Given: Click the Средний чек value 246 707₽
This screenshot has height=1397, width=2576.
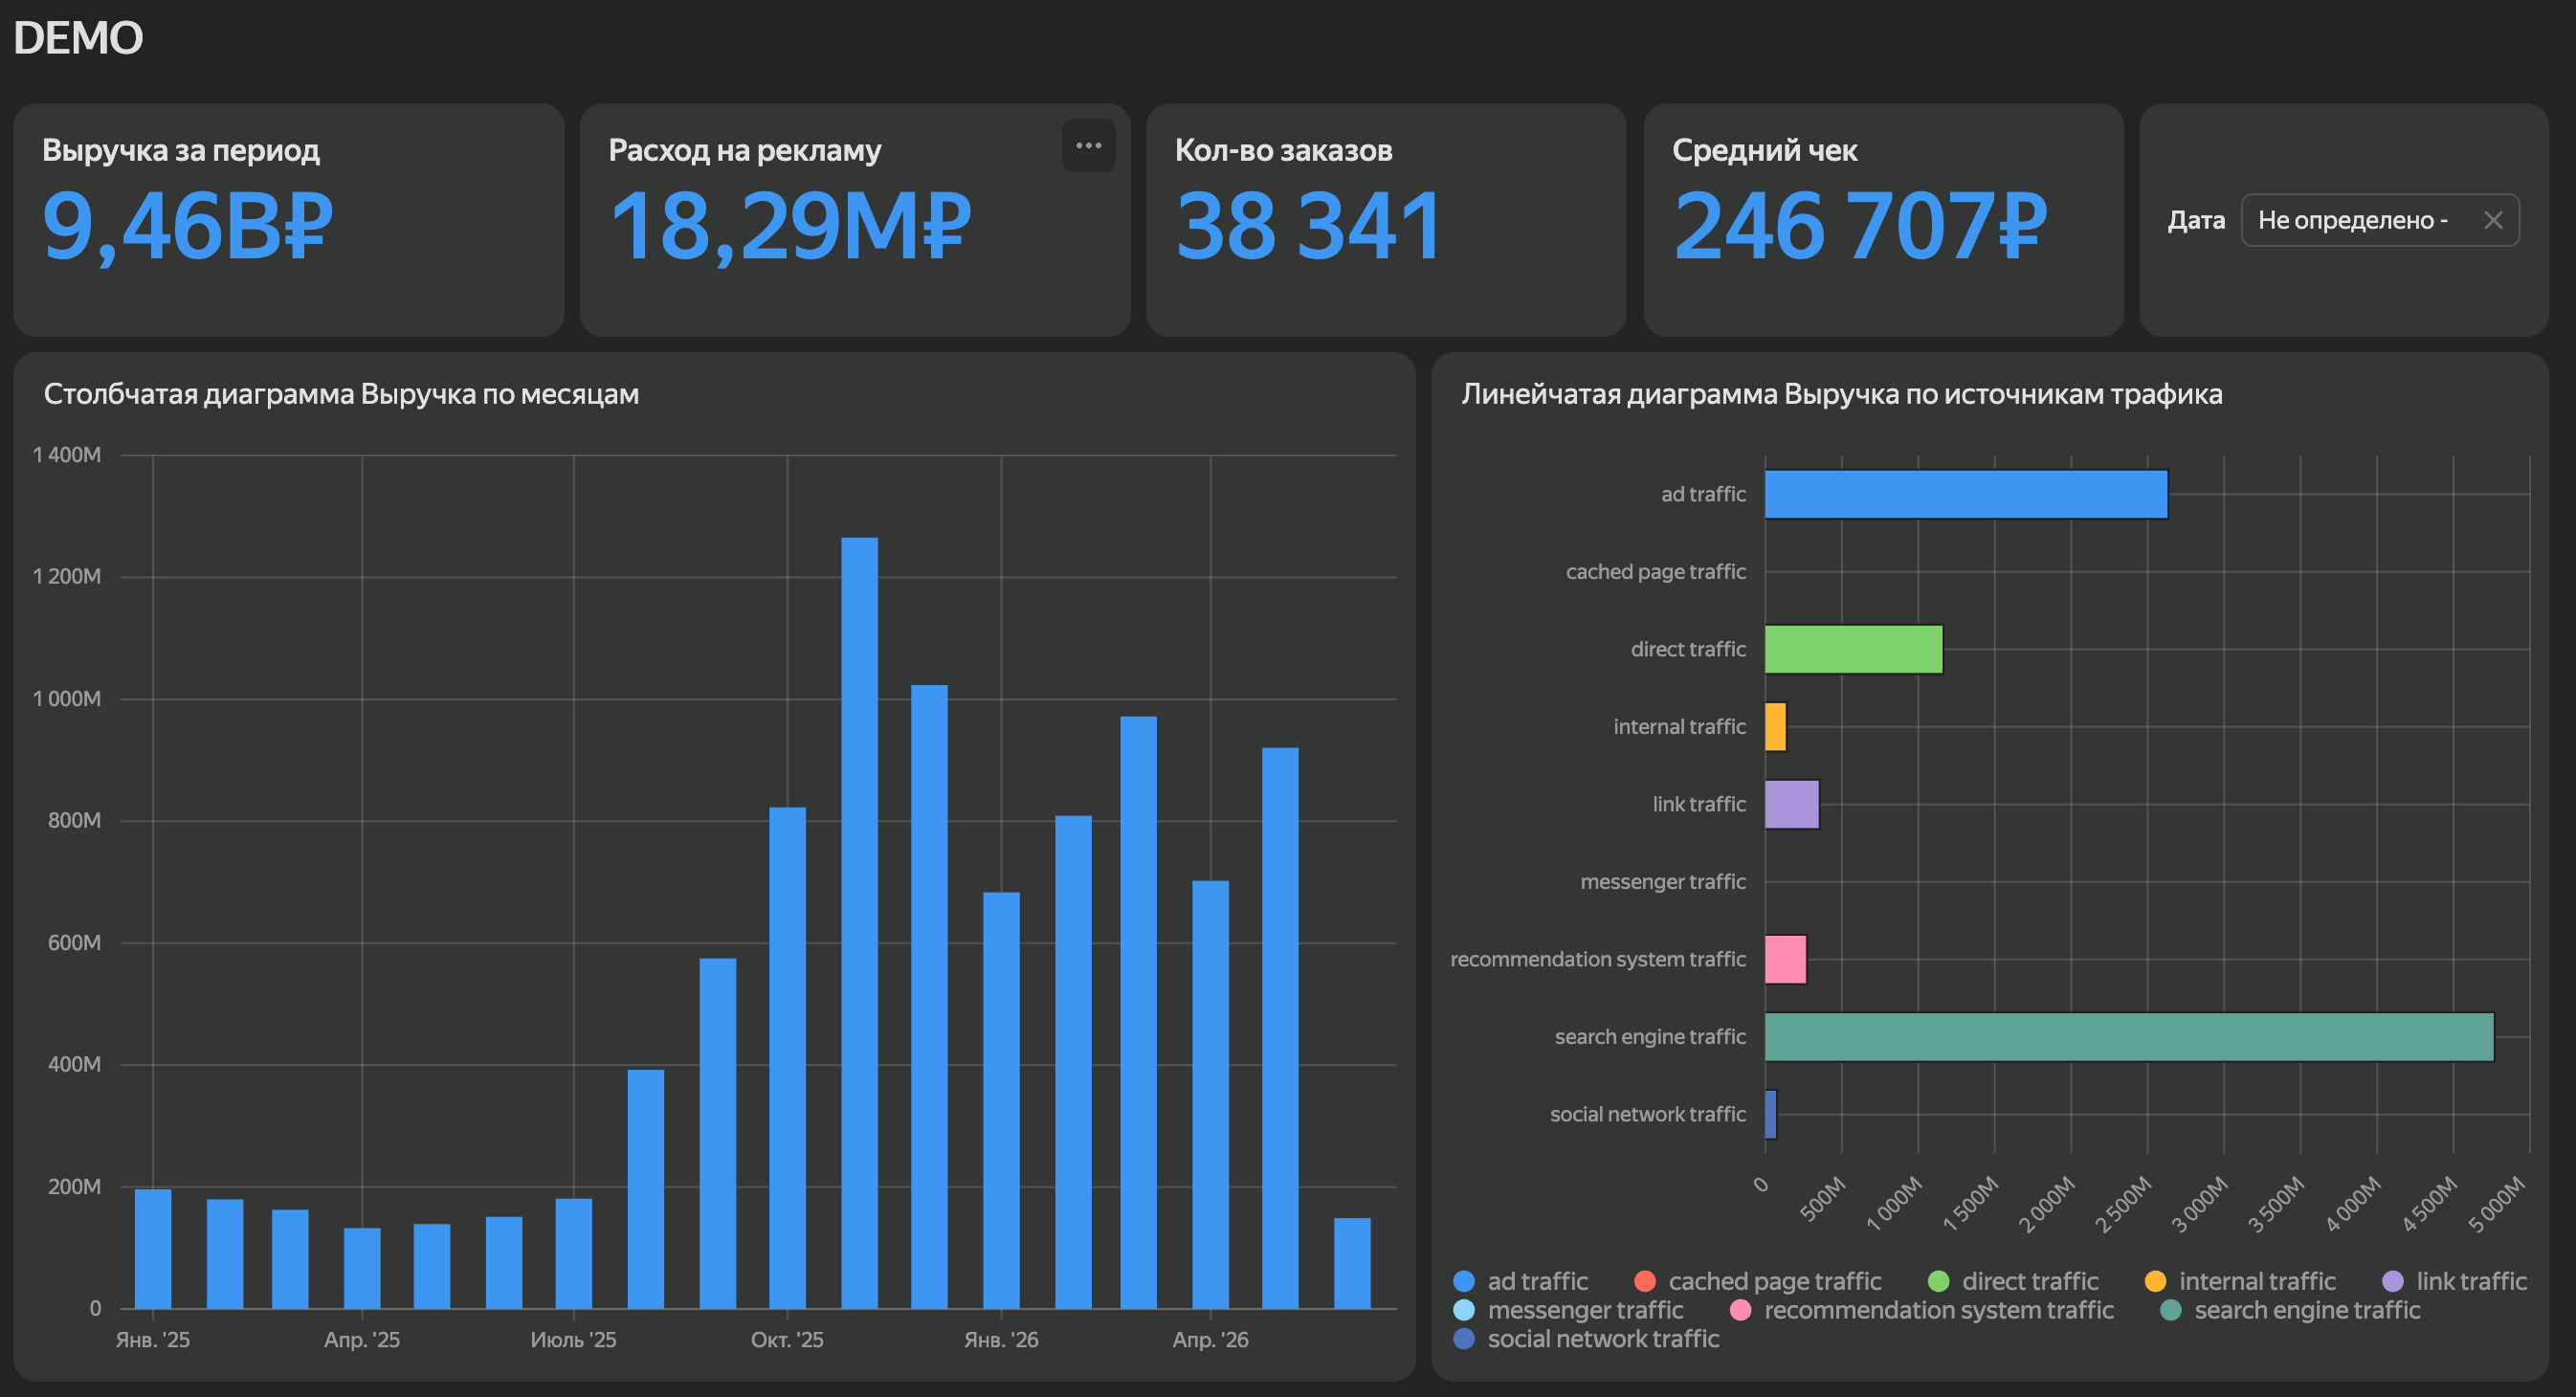Looking at the screenshot, I should (1860, 227).
